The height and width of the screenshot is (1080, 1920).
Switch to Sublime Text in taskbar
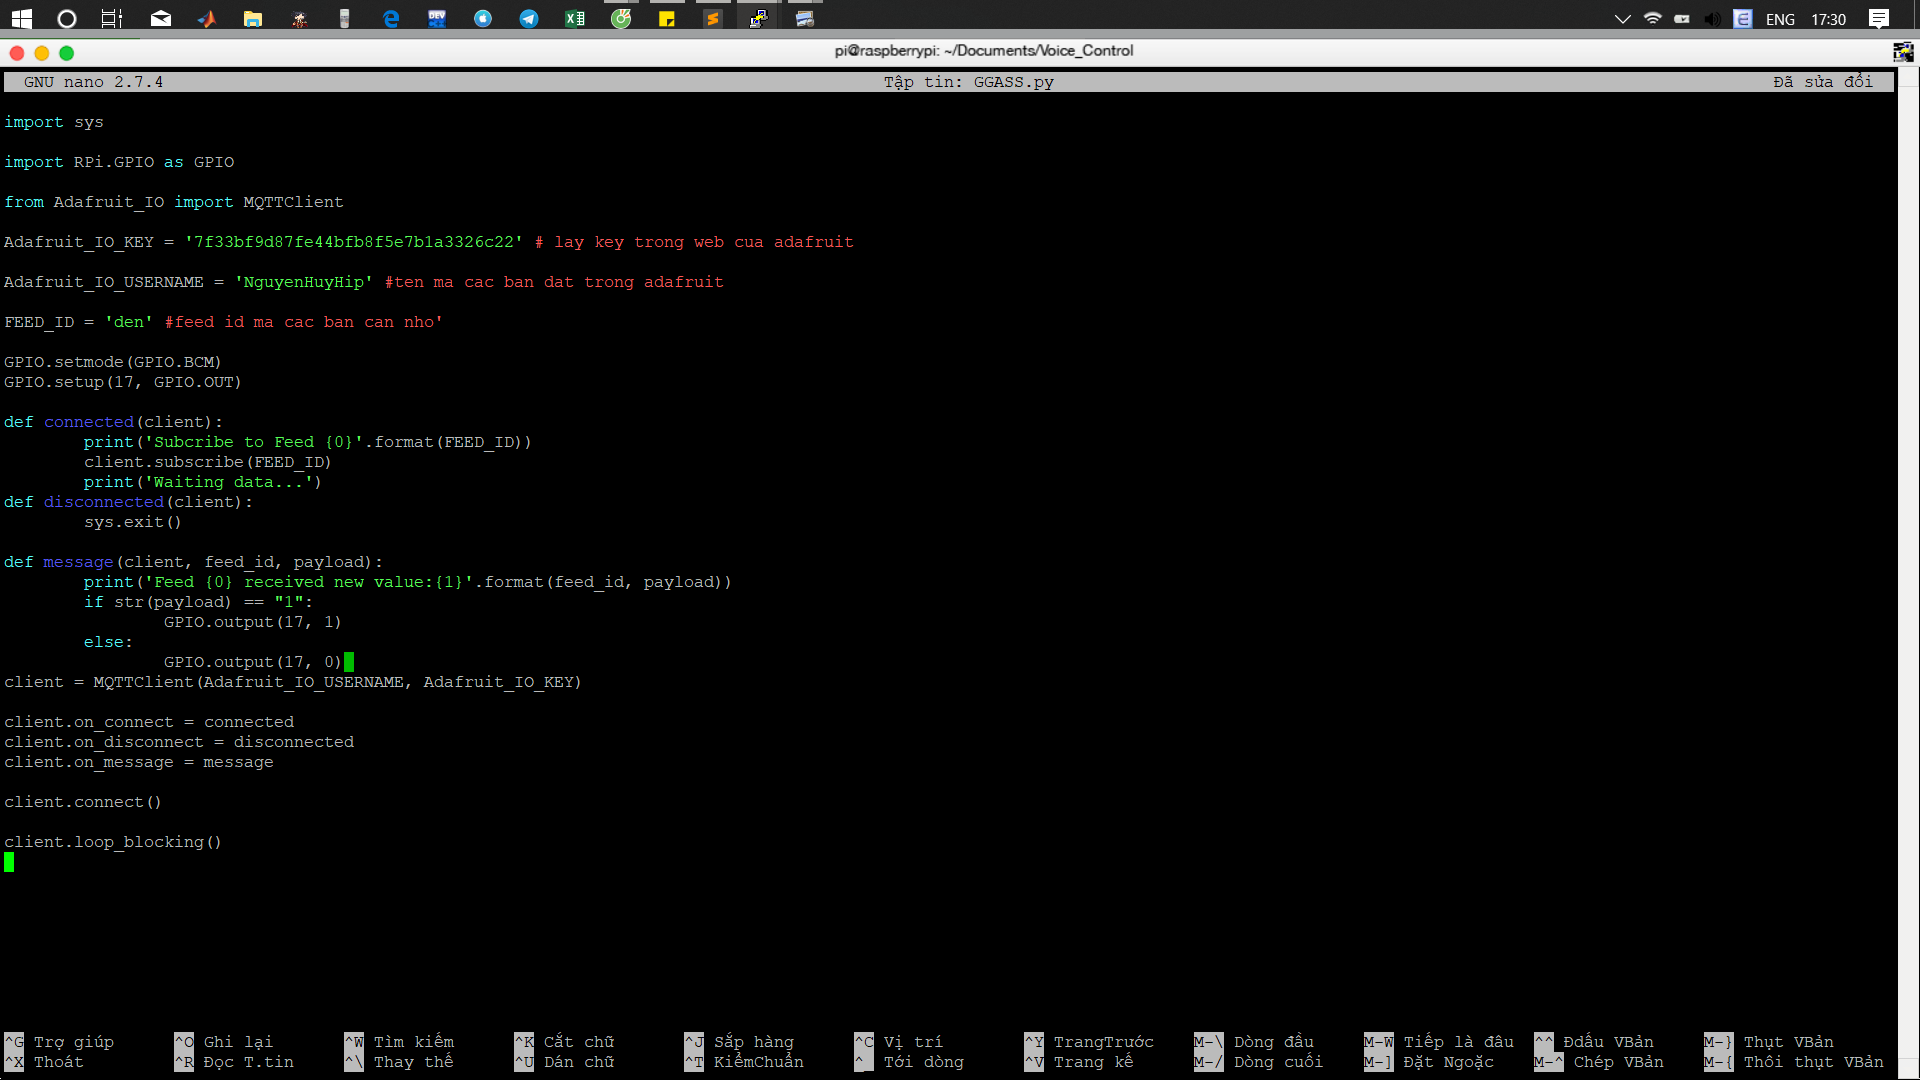tap(712, 18)
